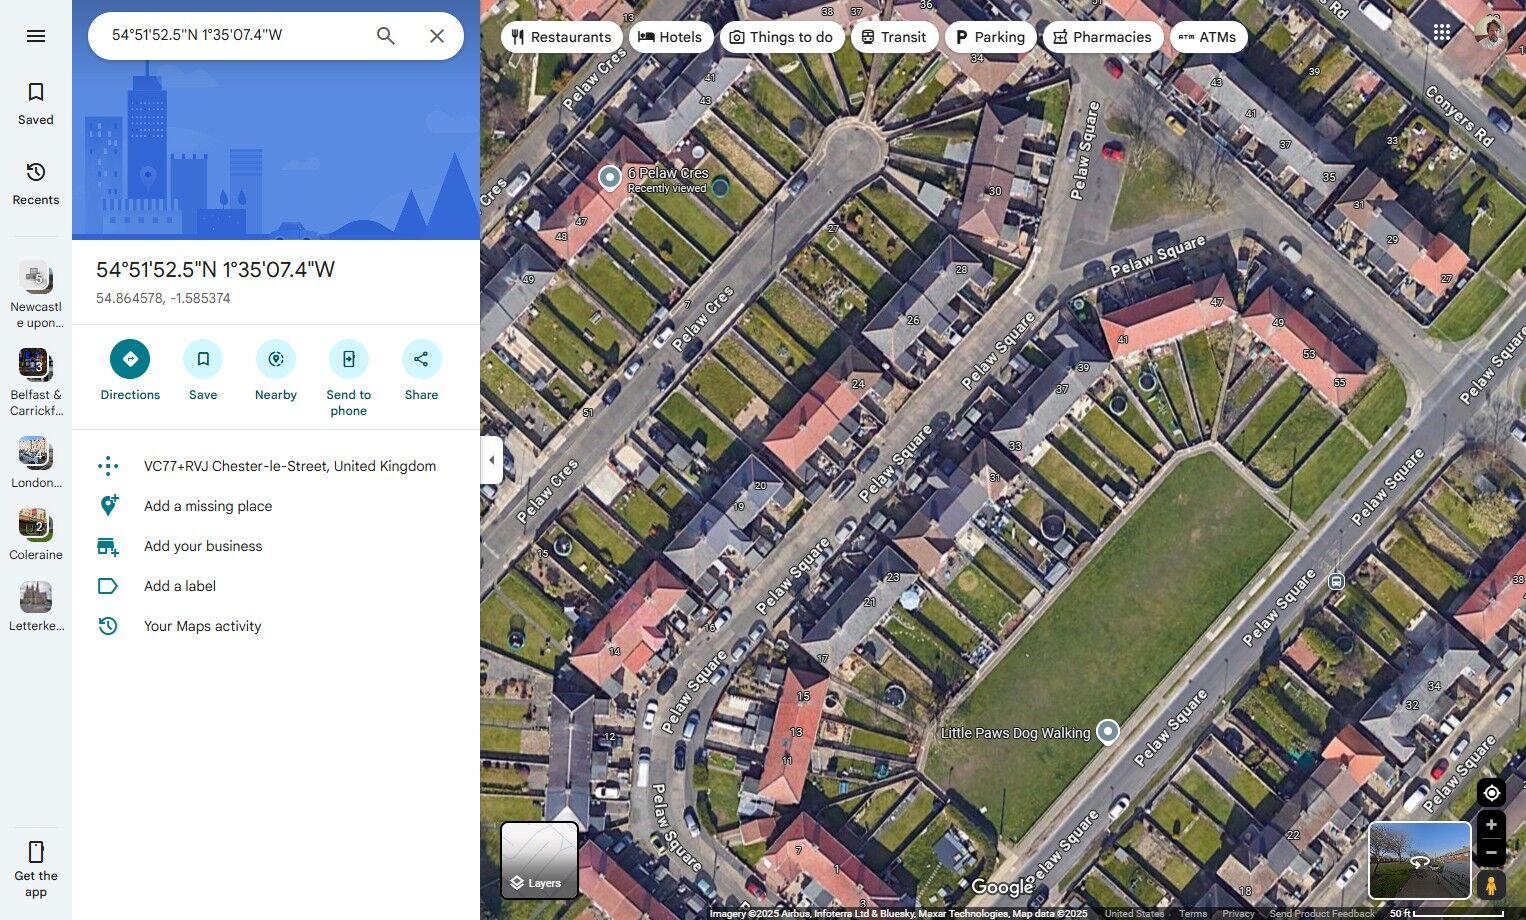
Task: Search Nearby places
Action: (x=276, y=371)
